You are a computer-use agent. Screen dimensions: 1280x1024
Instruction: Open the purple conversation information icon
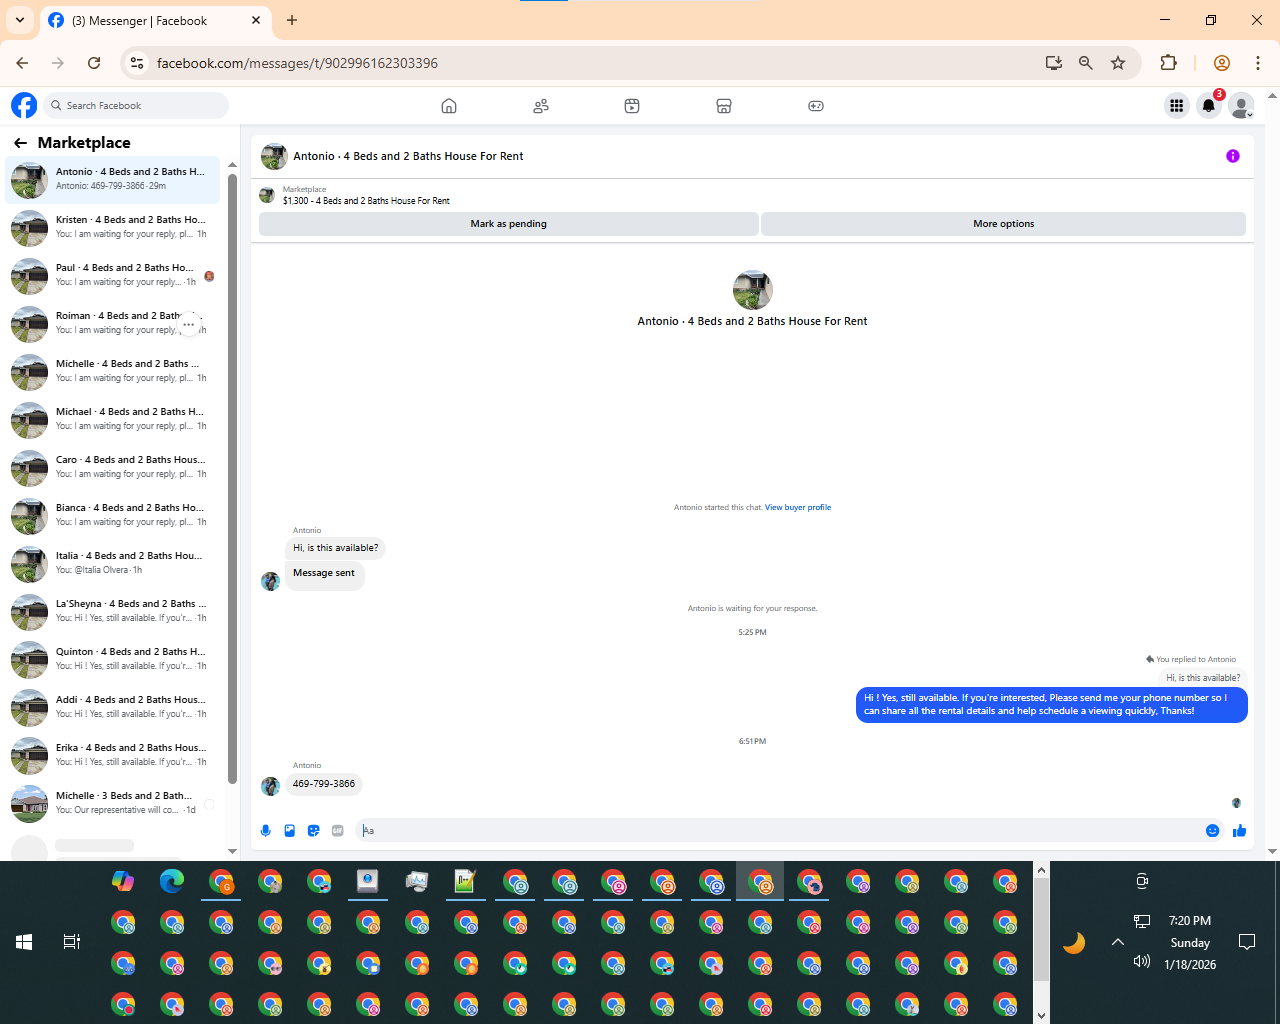click(x=1233, y=156)
